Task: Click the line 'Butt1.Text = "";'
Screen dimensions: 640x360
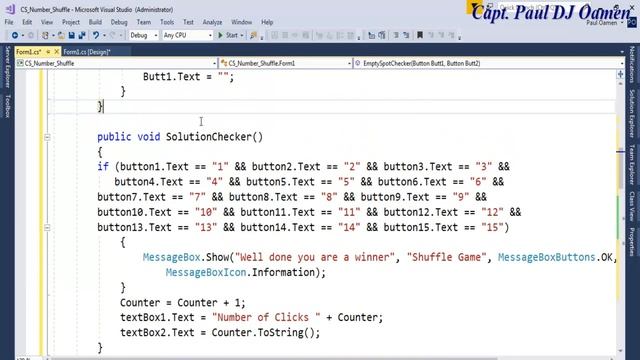Action: [189, 77]
